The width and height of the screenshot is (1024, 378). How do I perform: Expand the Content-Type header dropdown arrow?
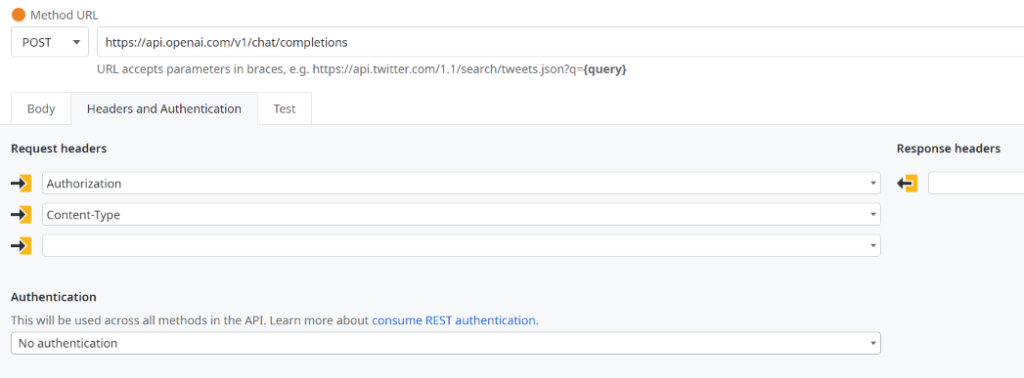click(x=873, y=214)
